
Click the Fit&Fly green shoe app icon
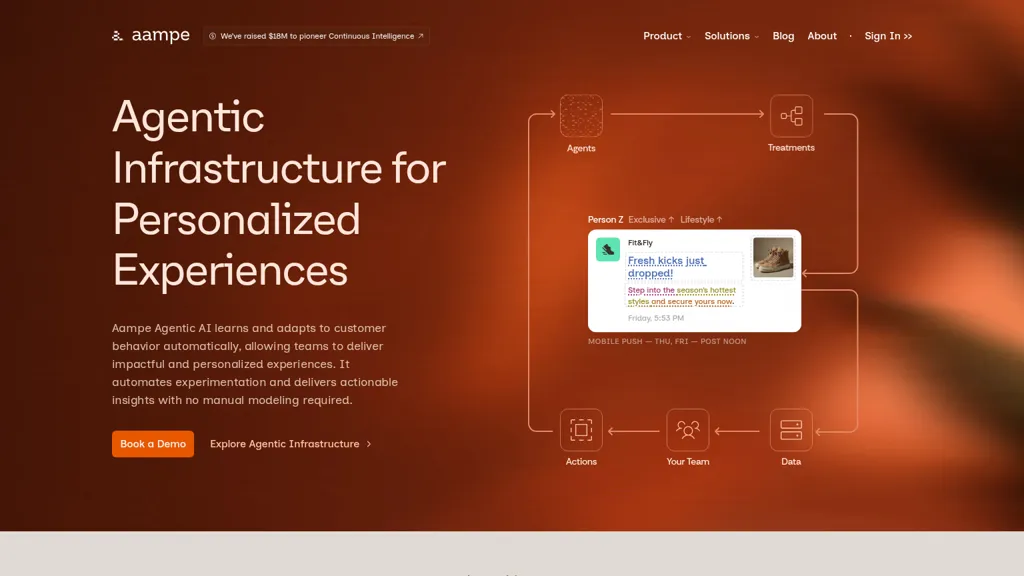pyautogui.click(x=608, y=249)
